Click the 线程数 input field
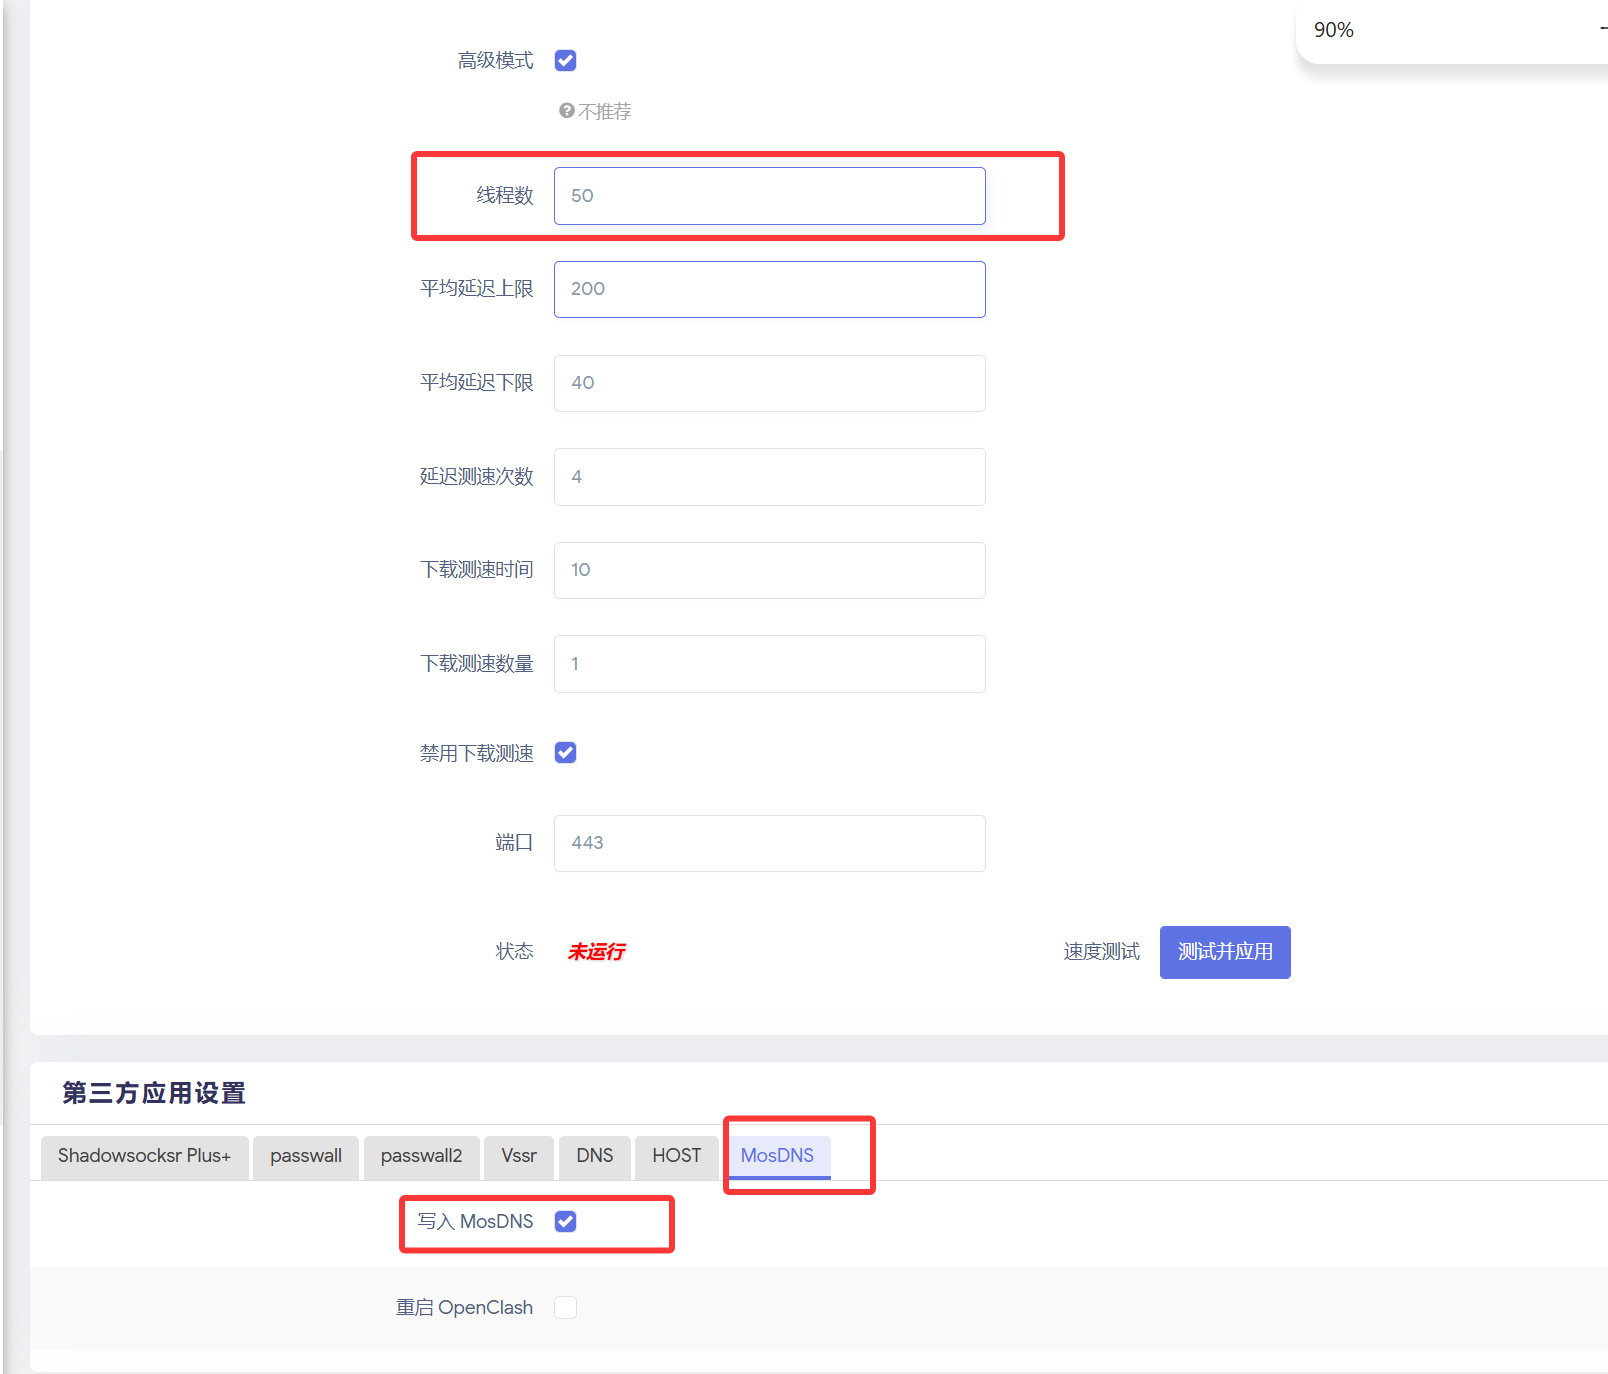 [x=769, y=196]
